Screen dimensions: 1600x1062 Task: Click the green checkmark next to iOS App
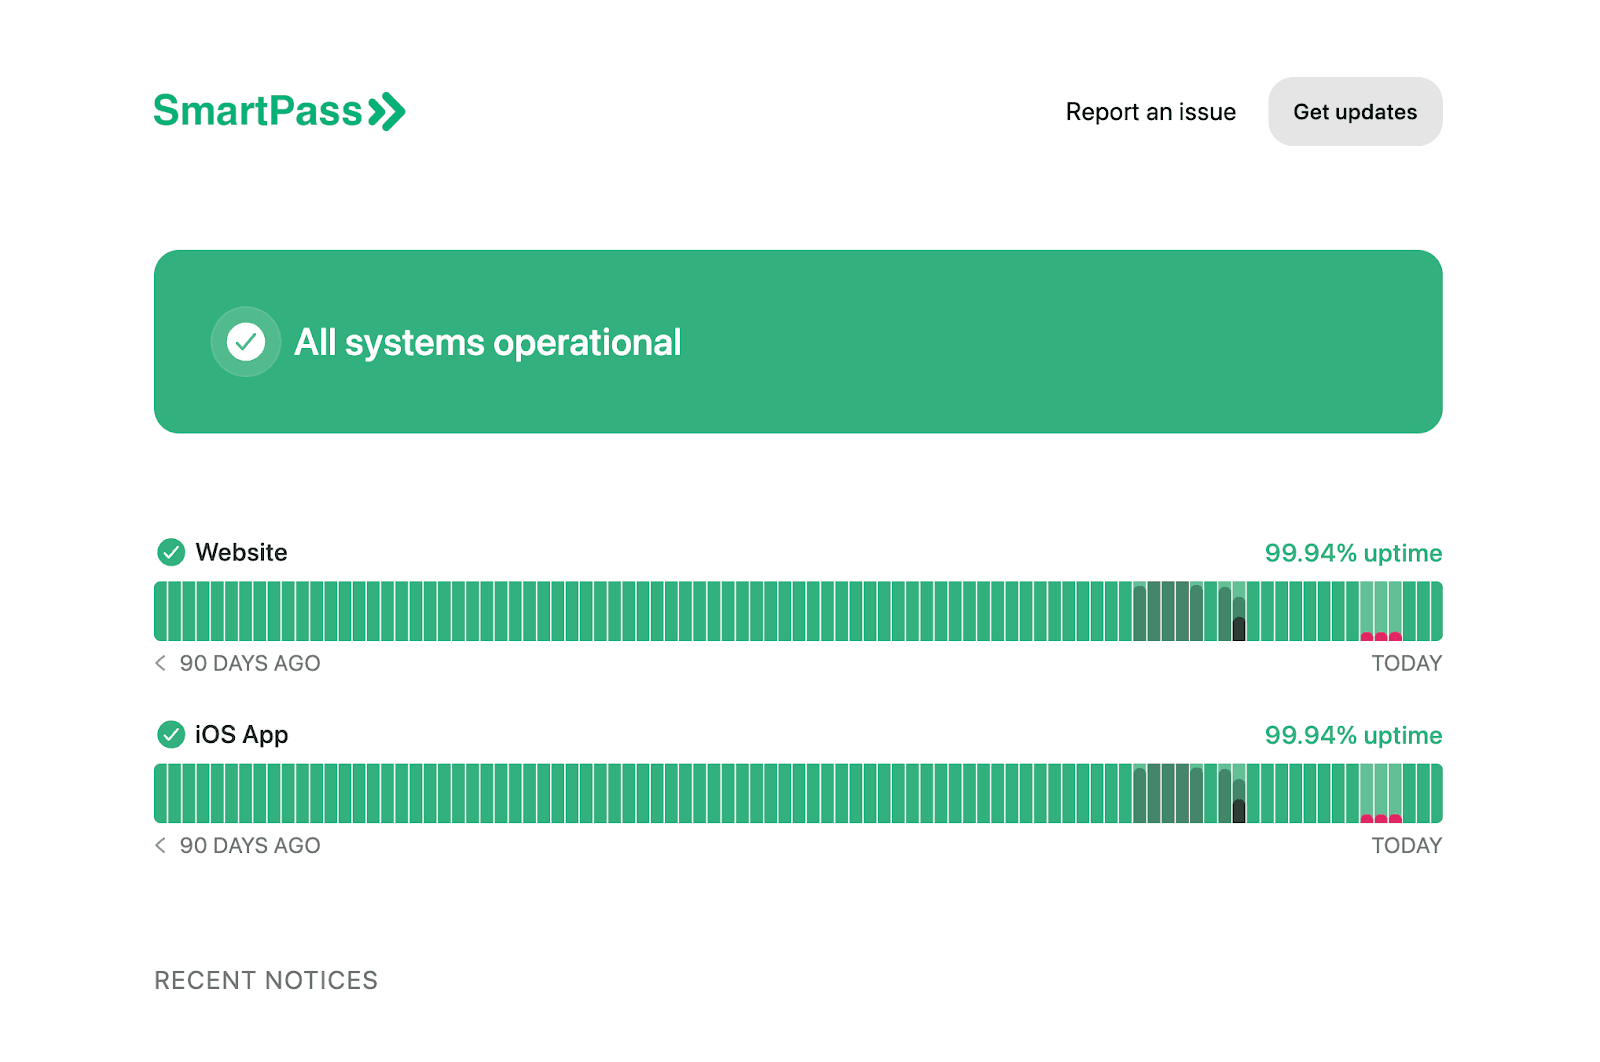(171, 734)
